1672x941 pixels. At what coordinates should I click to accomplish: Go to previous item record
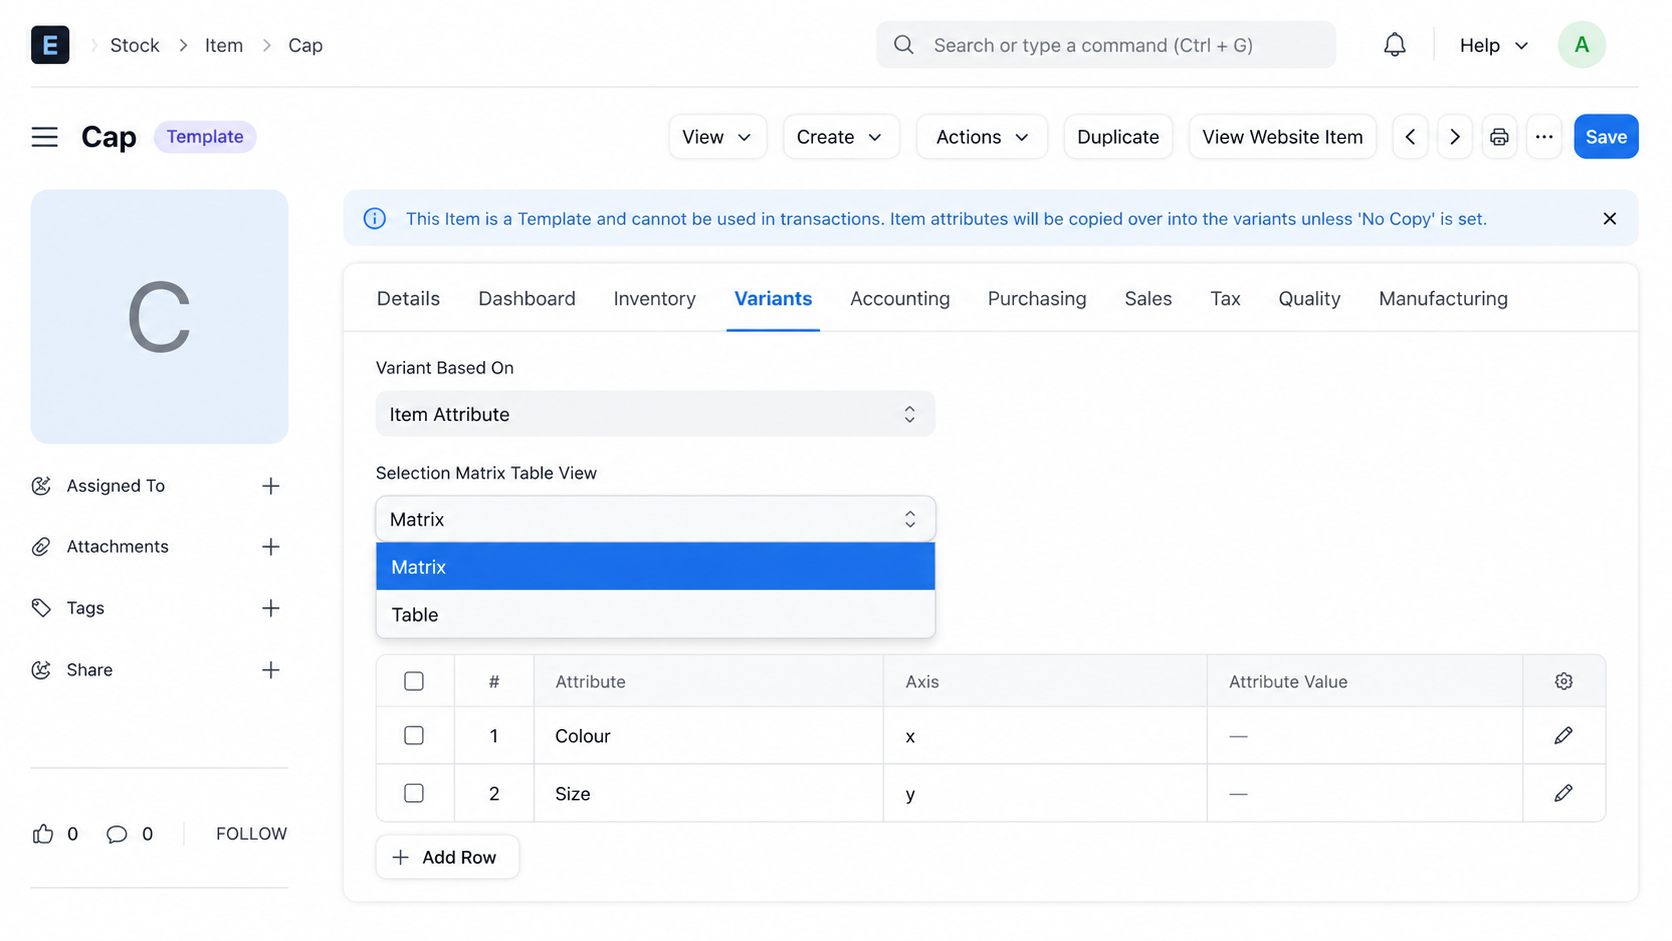tap(1410, 137)
